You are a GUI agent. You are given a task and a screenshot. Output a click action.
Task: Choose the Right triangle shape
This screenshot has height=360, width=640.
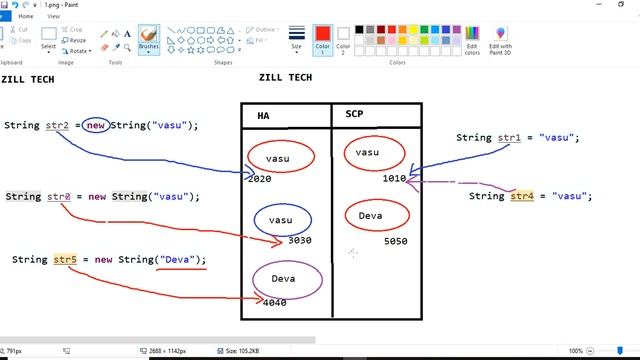(x=171, y=40)
